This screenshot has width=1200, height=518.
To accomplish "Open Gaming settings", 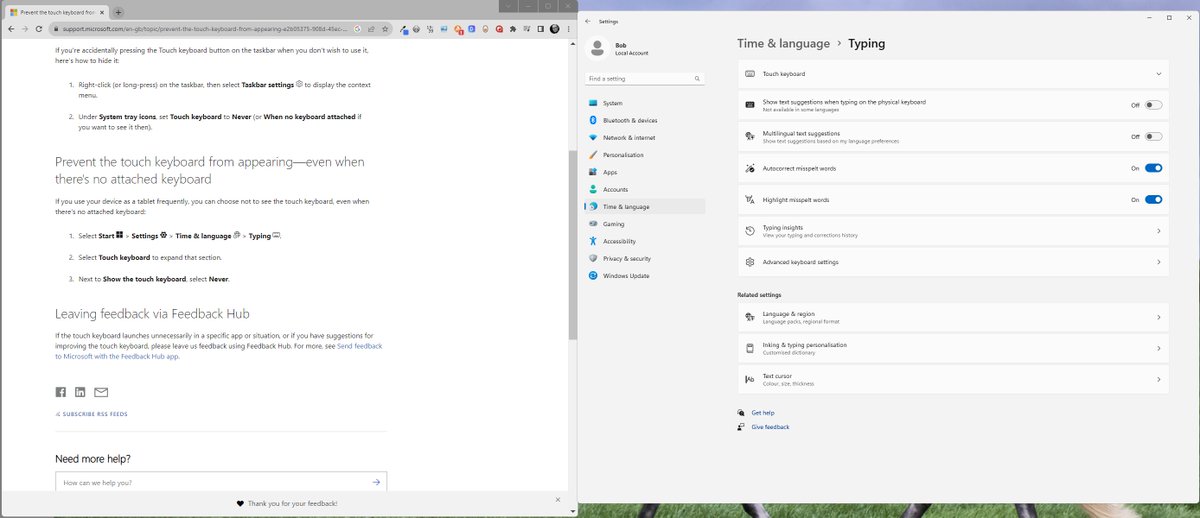I will 645,224.
